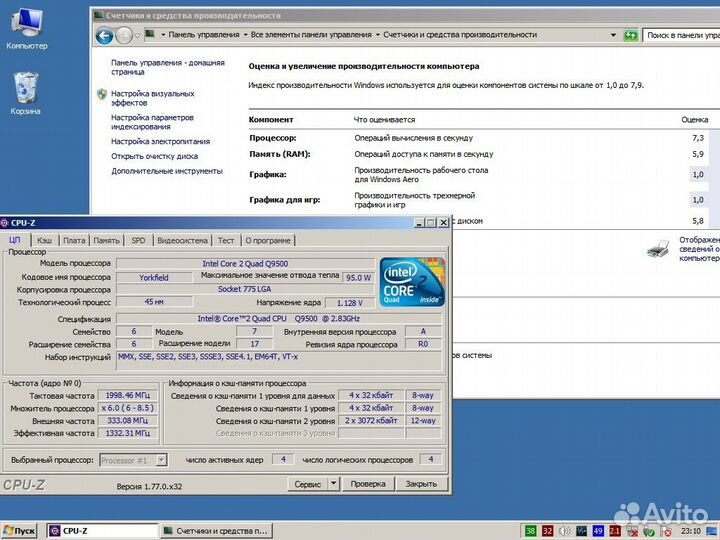720x540 pixels.
Task: Open the Action Center flag tray icon
Action: (x=666, y=531)
